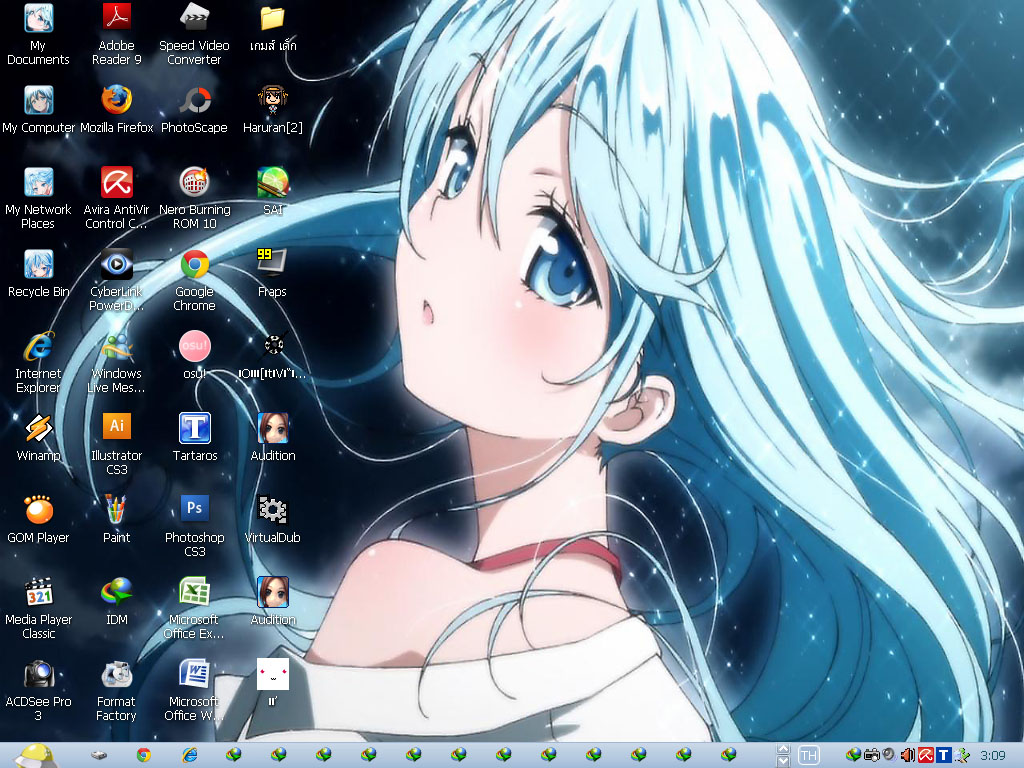Screen dimensions: 1024x768
Task: Click the taskbar scroll down arrow
Action: (784, 761)
